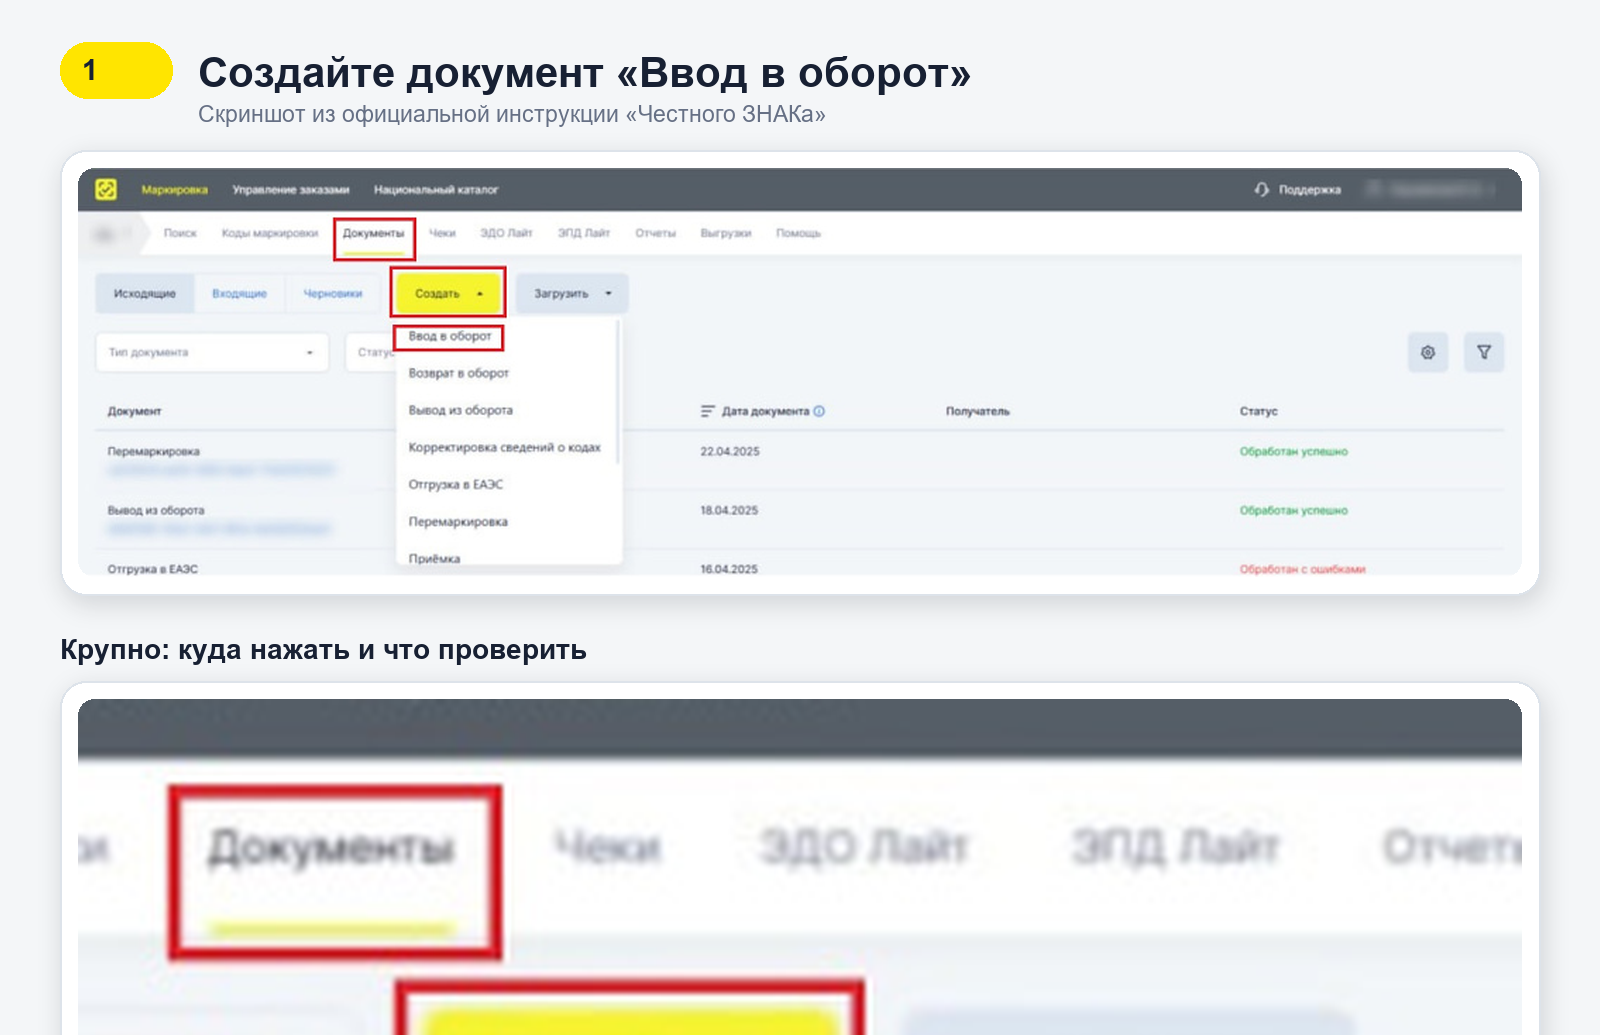Click the Документ column header
Viewport: 1600px width, 1035px height.
point(135,411)
